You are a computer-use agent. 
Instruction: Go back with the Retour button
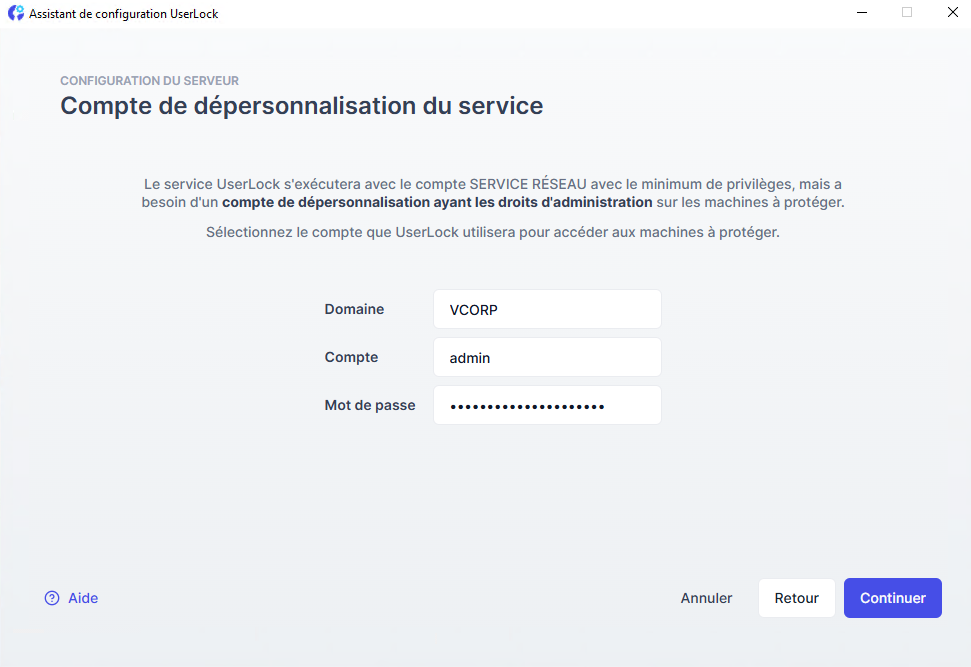(x=796, y=598)
